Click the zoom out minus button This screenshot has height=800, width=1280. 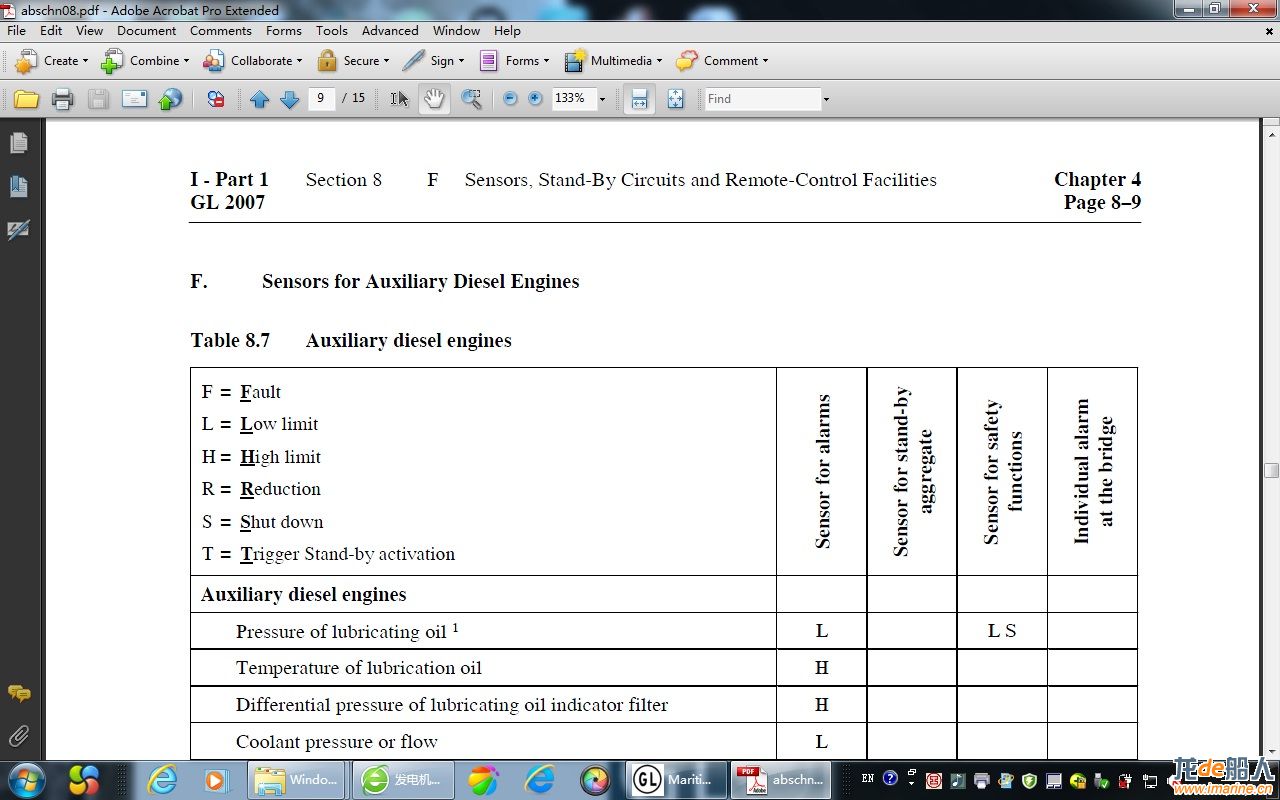tap(510, 99)
